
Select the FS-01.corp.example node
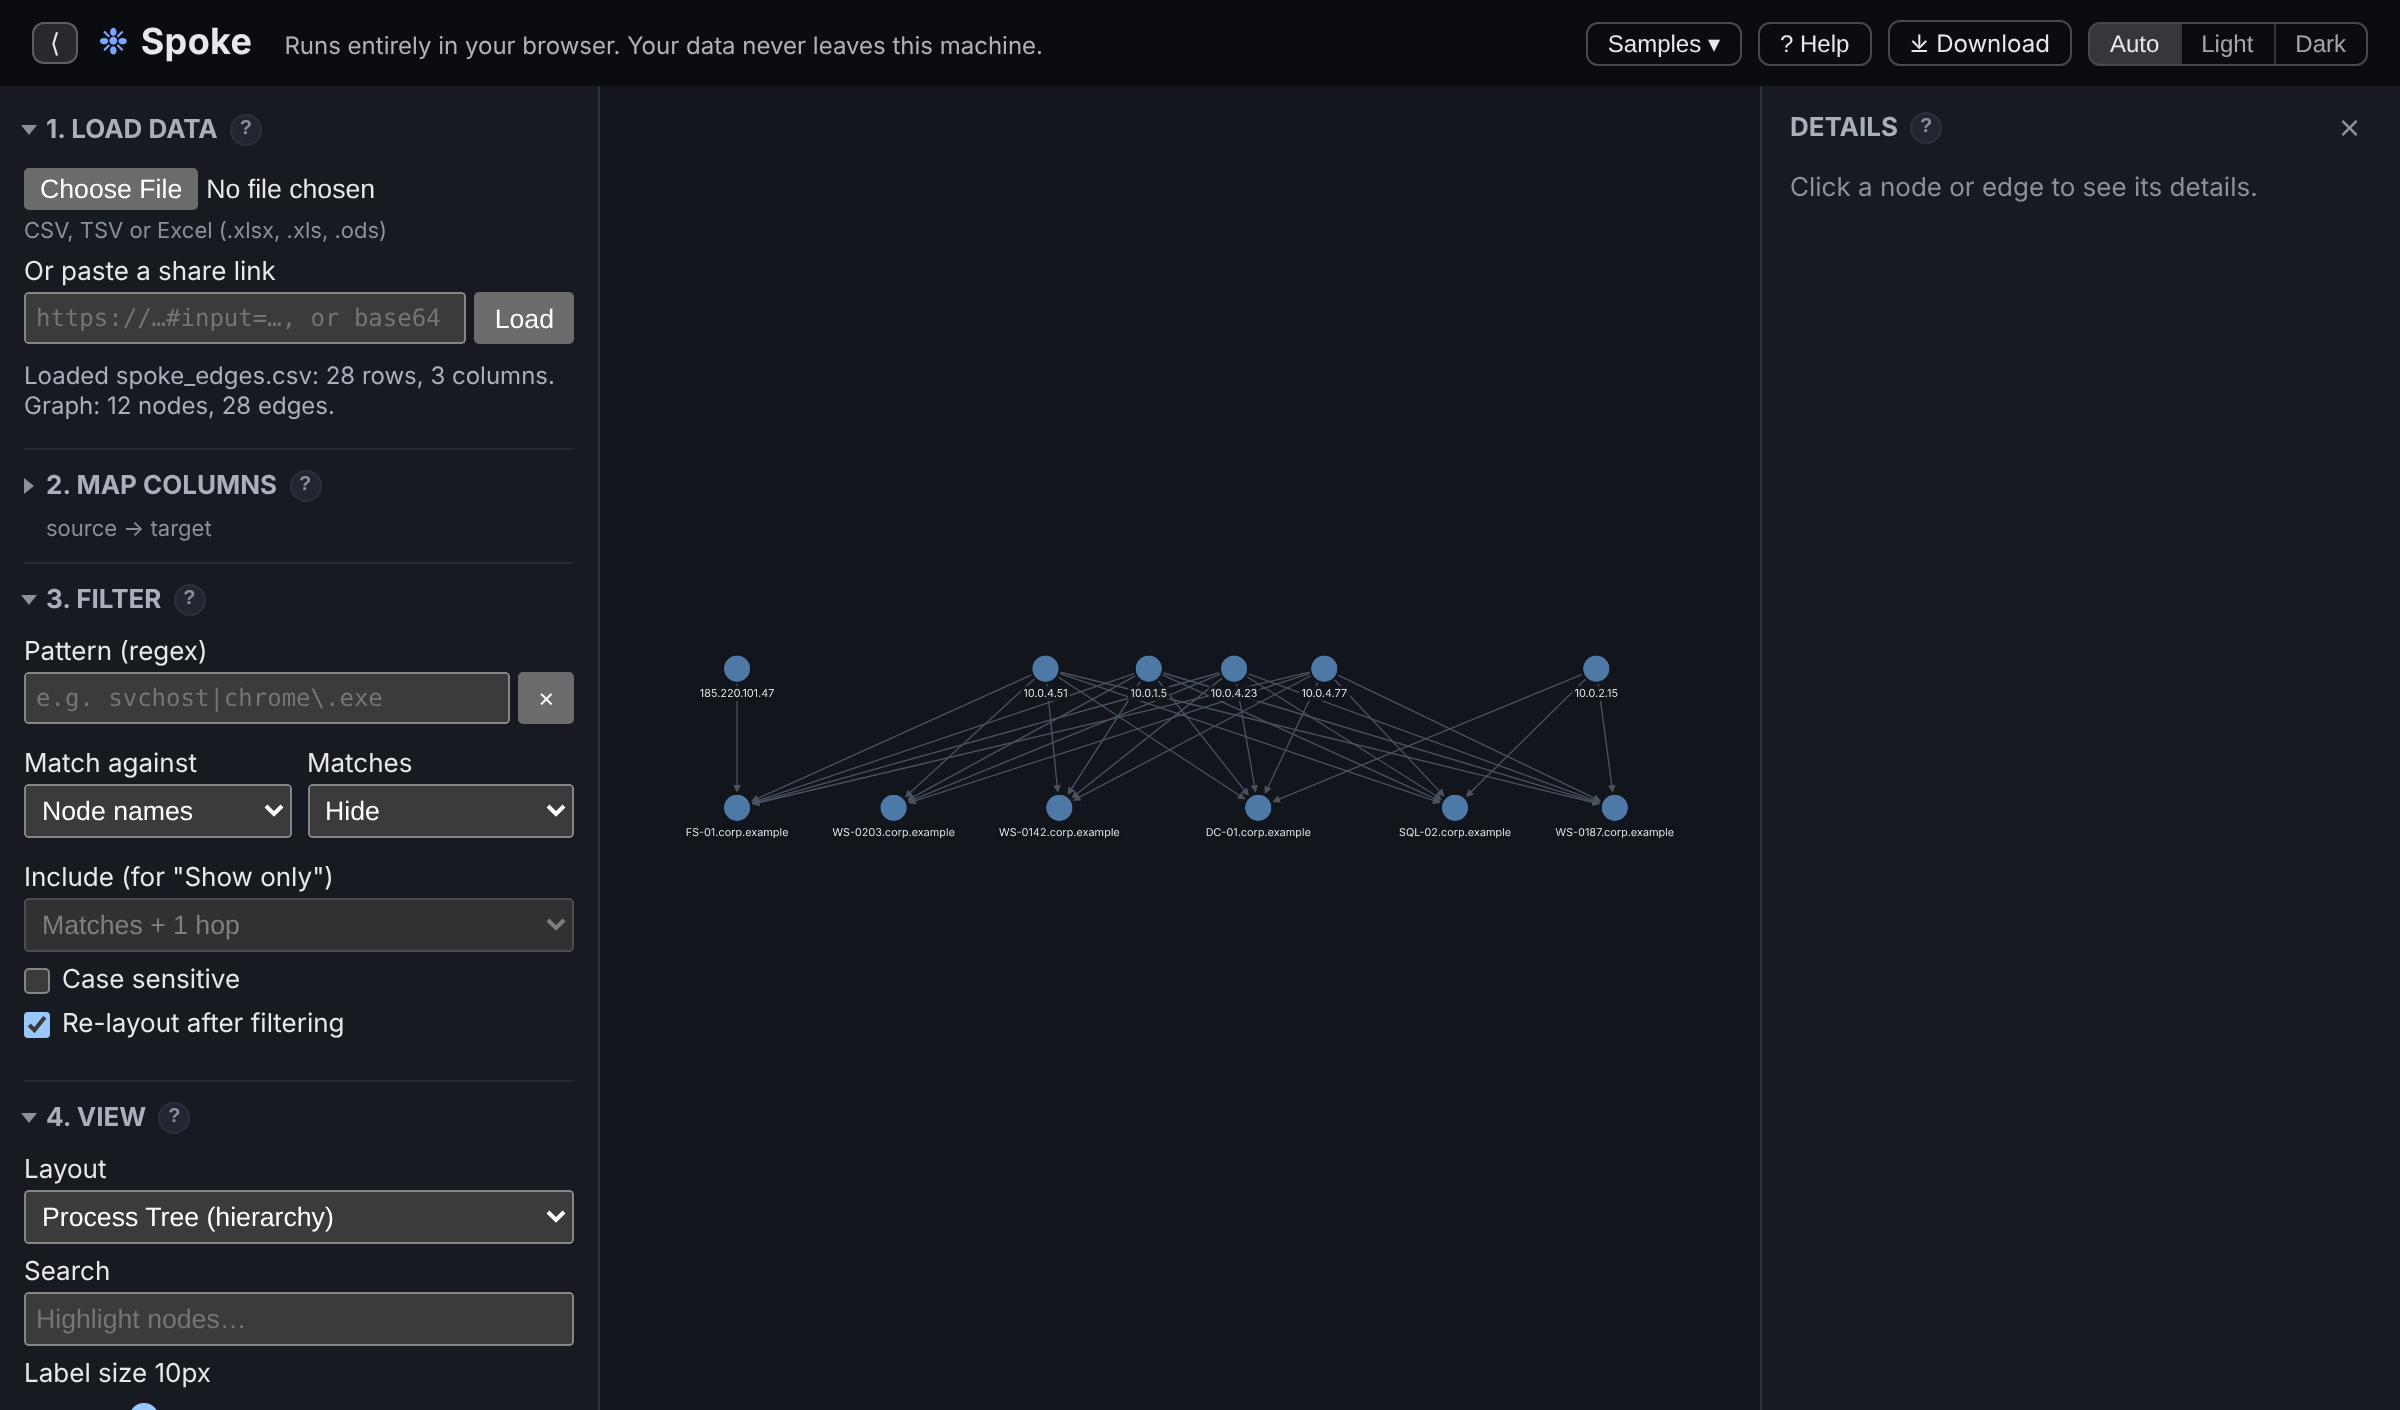pyautogui.click(x=737, y=807)
